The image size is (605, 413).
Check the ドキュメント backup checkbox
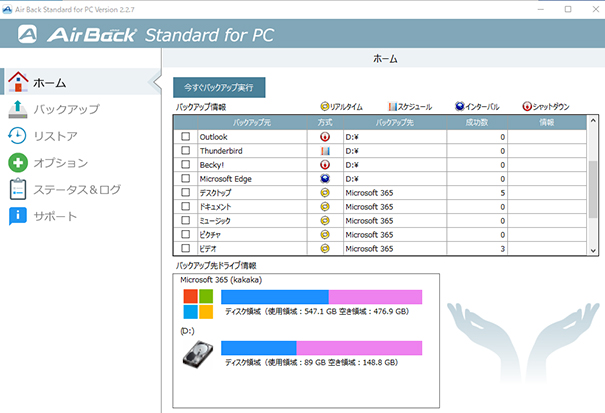click(186, 206)
